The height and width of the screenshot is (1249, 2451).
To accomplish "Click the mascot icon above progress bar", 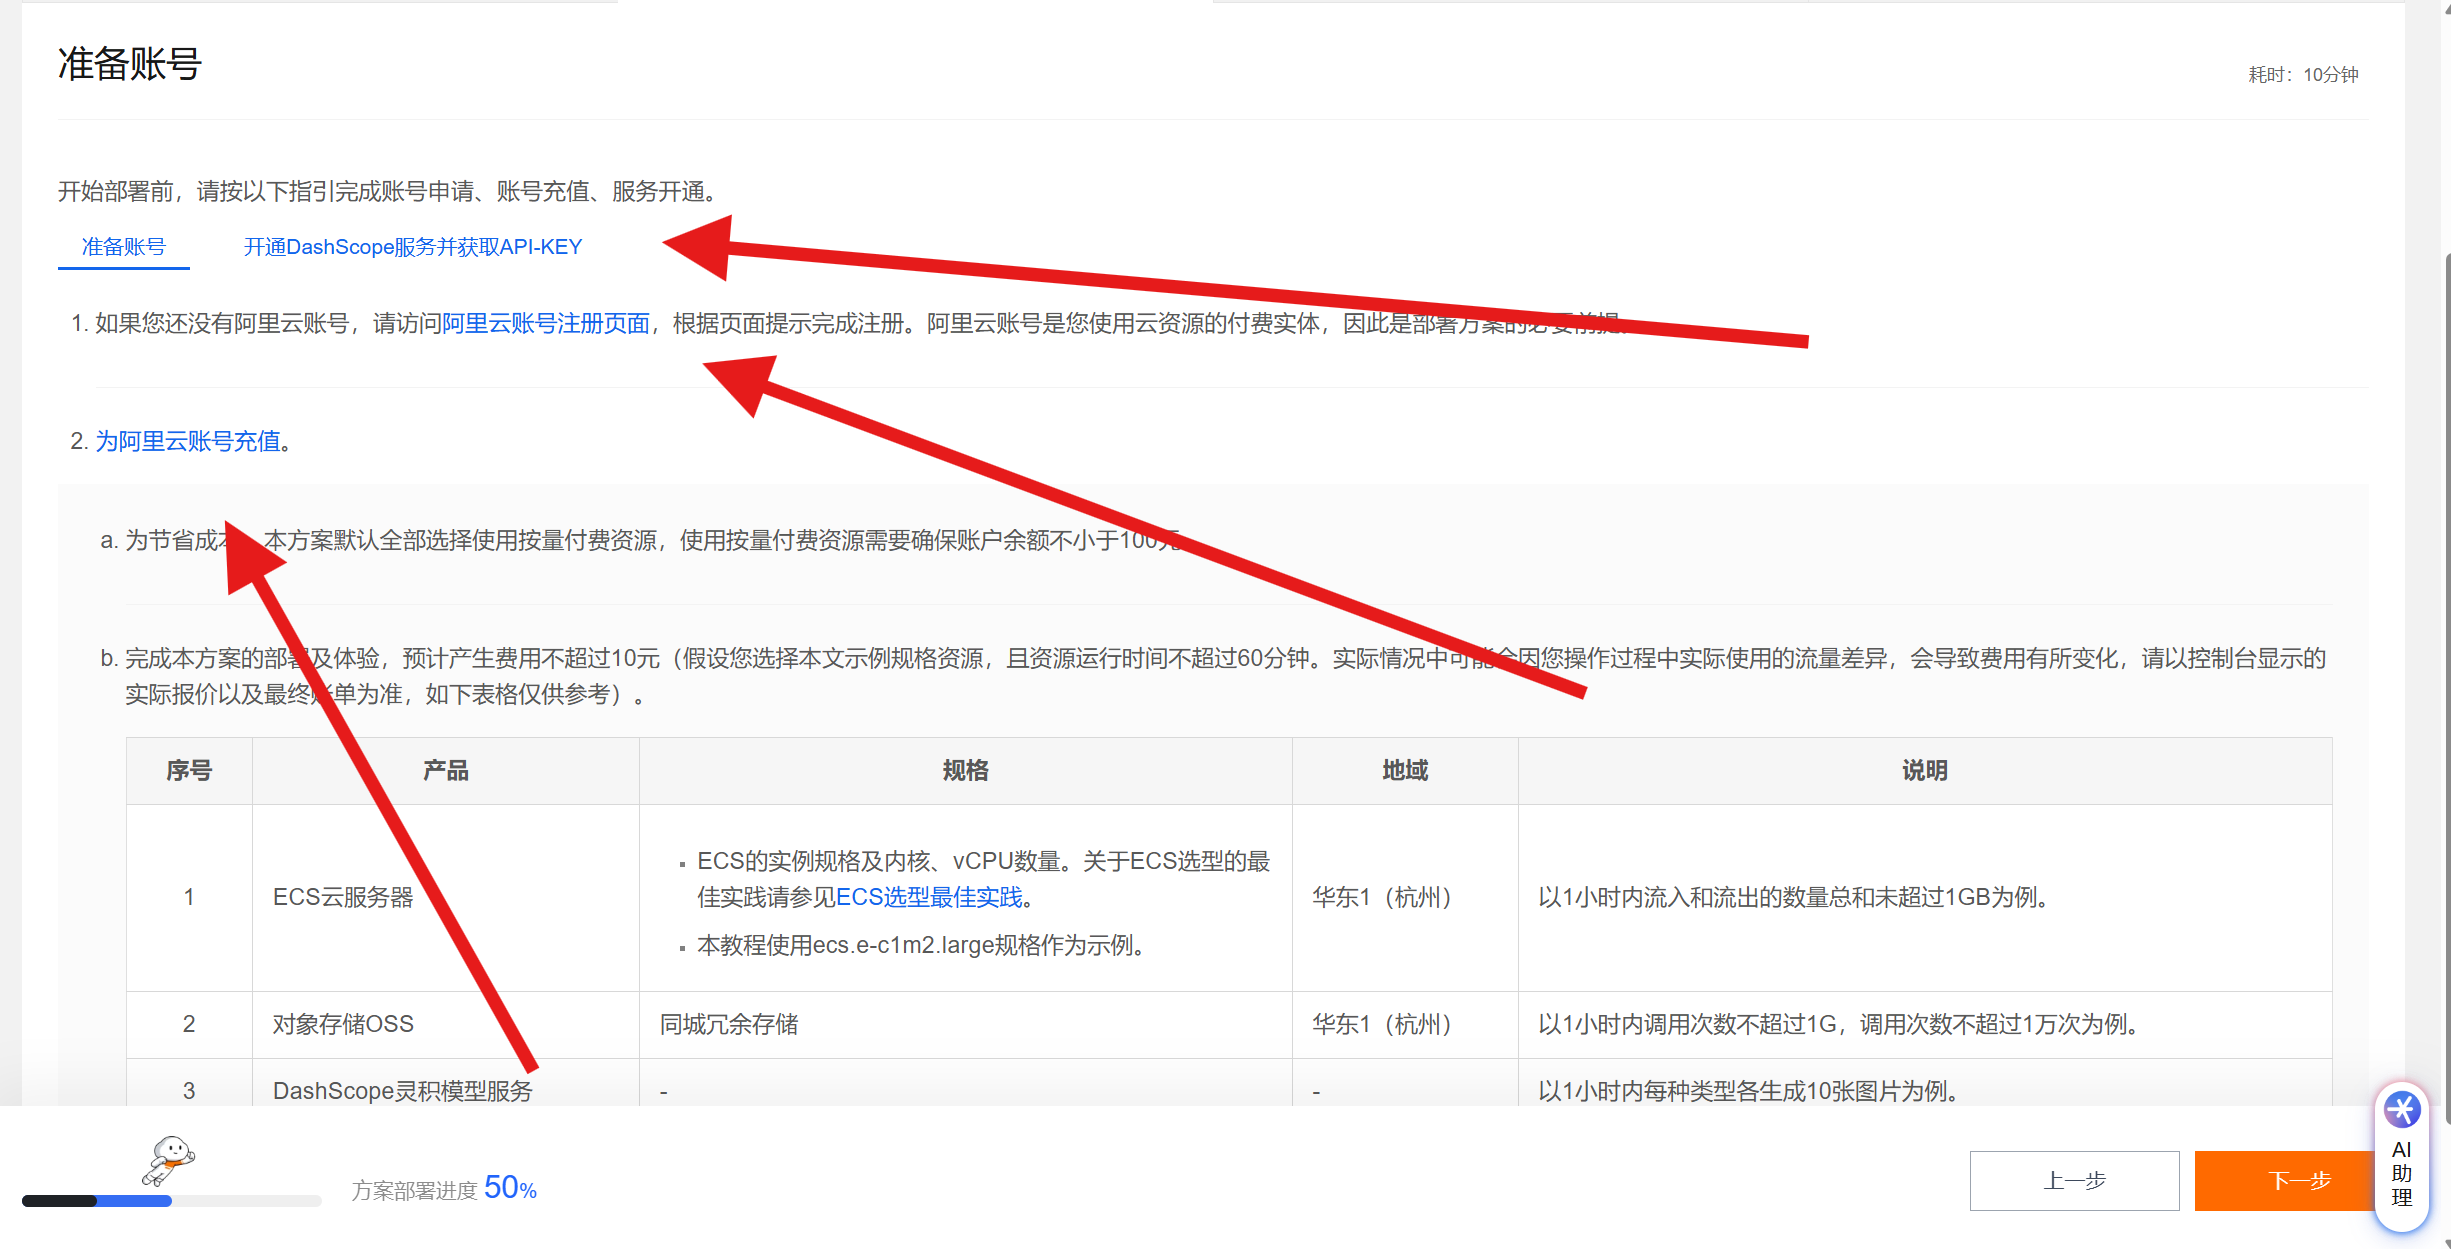I will [170, 1159].
